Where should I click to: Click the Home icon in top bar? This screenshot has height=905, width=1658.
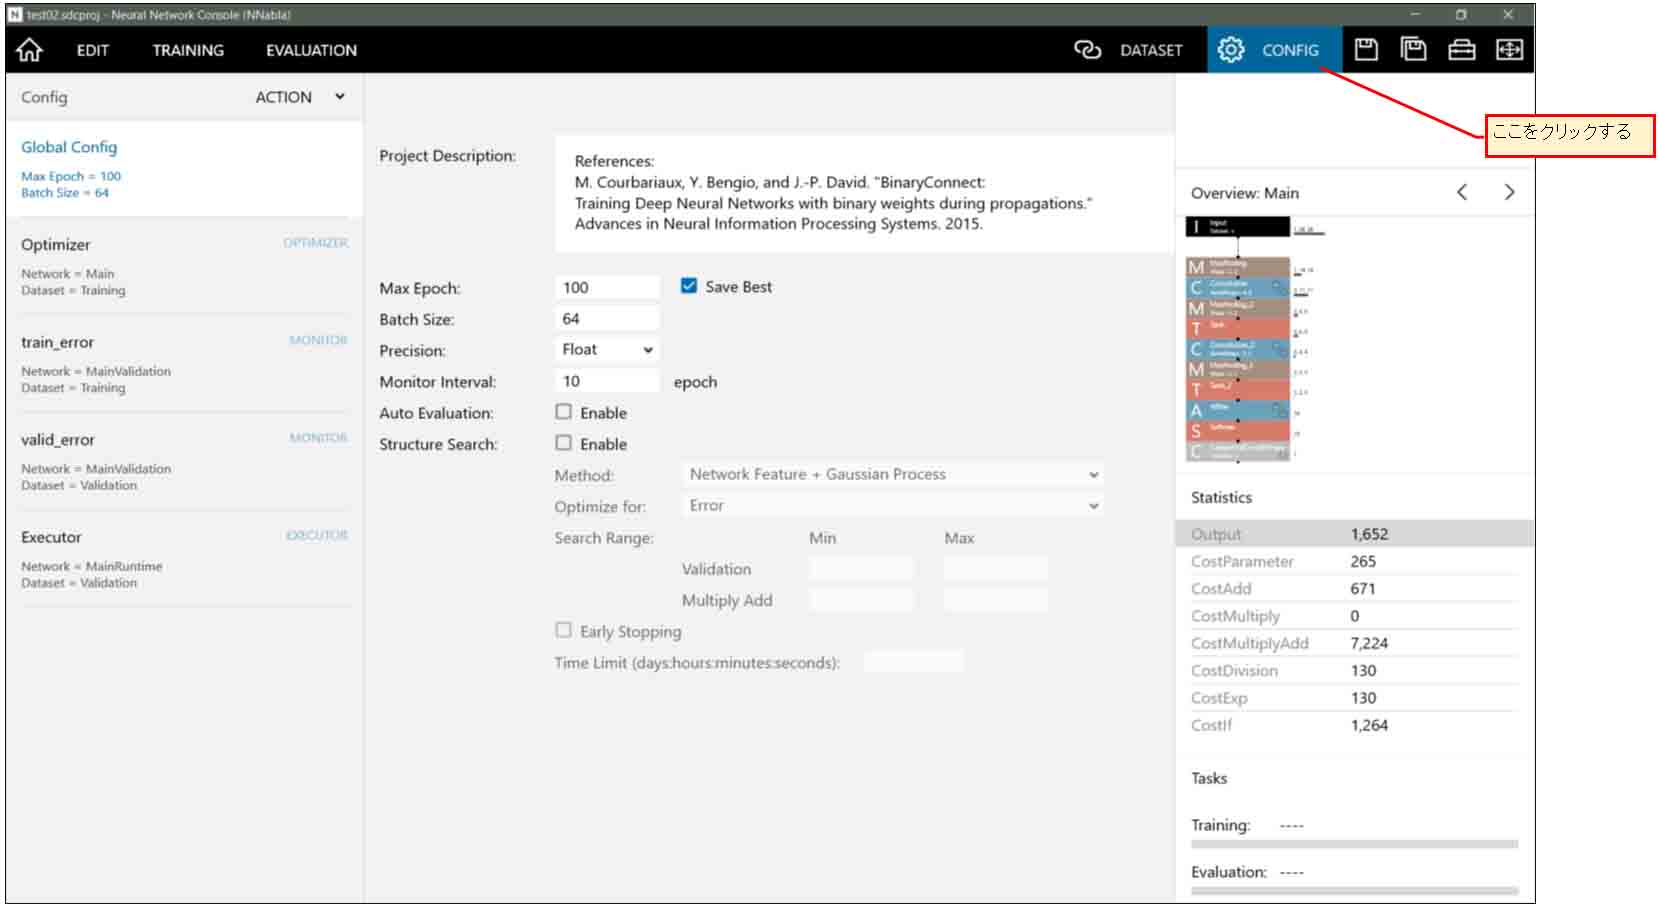(x=30, y=50)
